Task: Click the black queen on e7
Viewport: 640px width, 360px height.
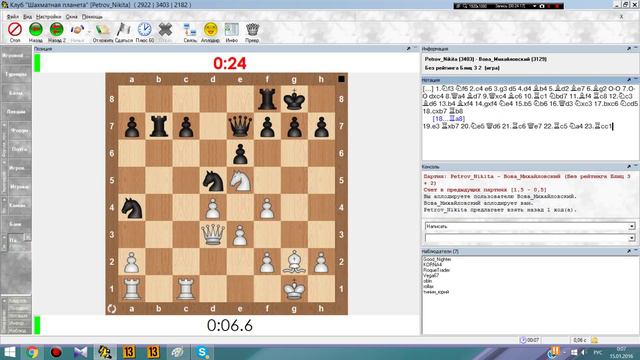Action: pyautogui.click(x=240, y=126)
